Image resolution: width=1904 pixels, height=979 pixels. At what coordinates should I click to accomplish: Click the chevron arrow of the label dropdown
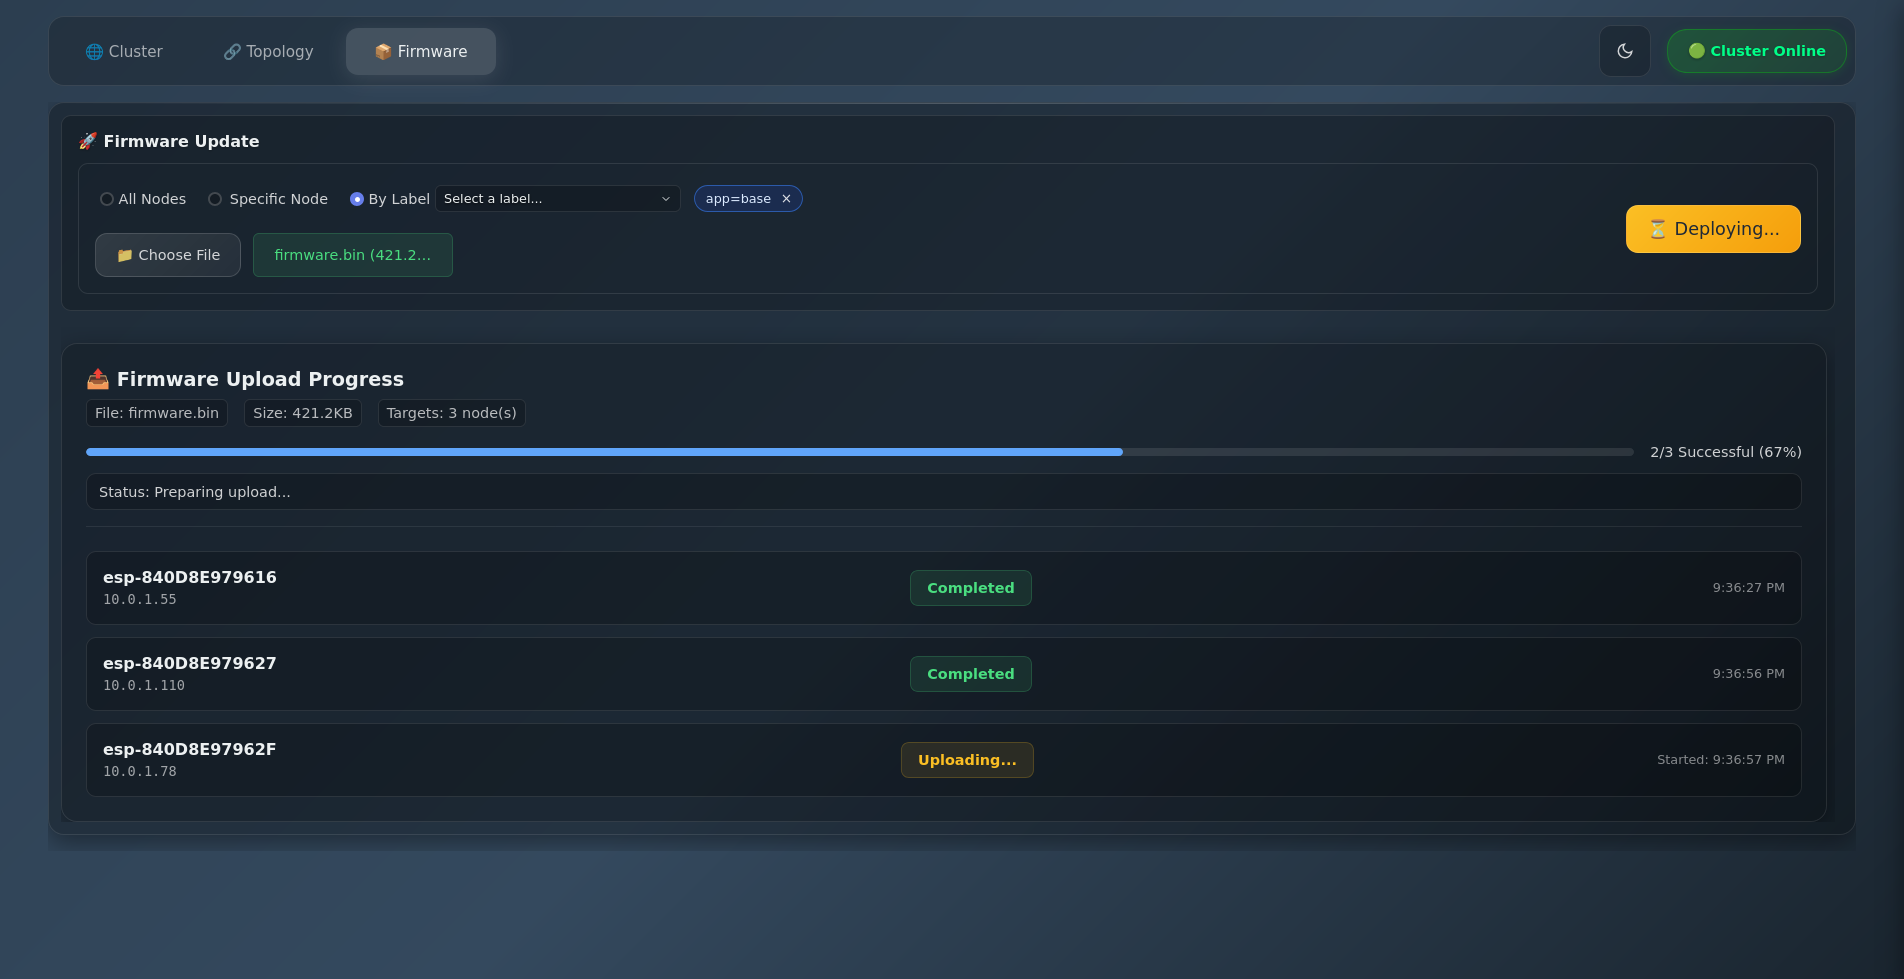click(666, 199)
